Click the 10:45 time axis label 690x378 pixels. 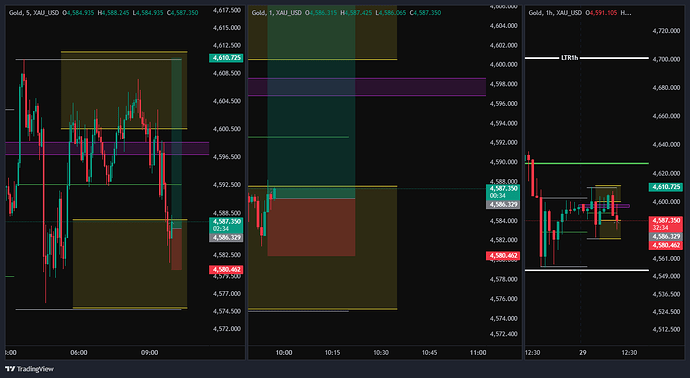pos(429,352)
